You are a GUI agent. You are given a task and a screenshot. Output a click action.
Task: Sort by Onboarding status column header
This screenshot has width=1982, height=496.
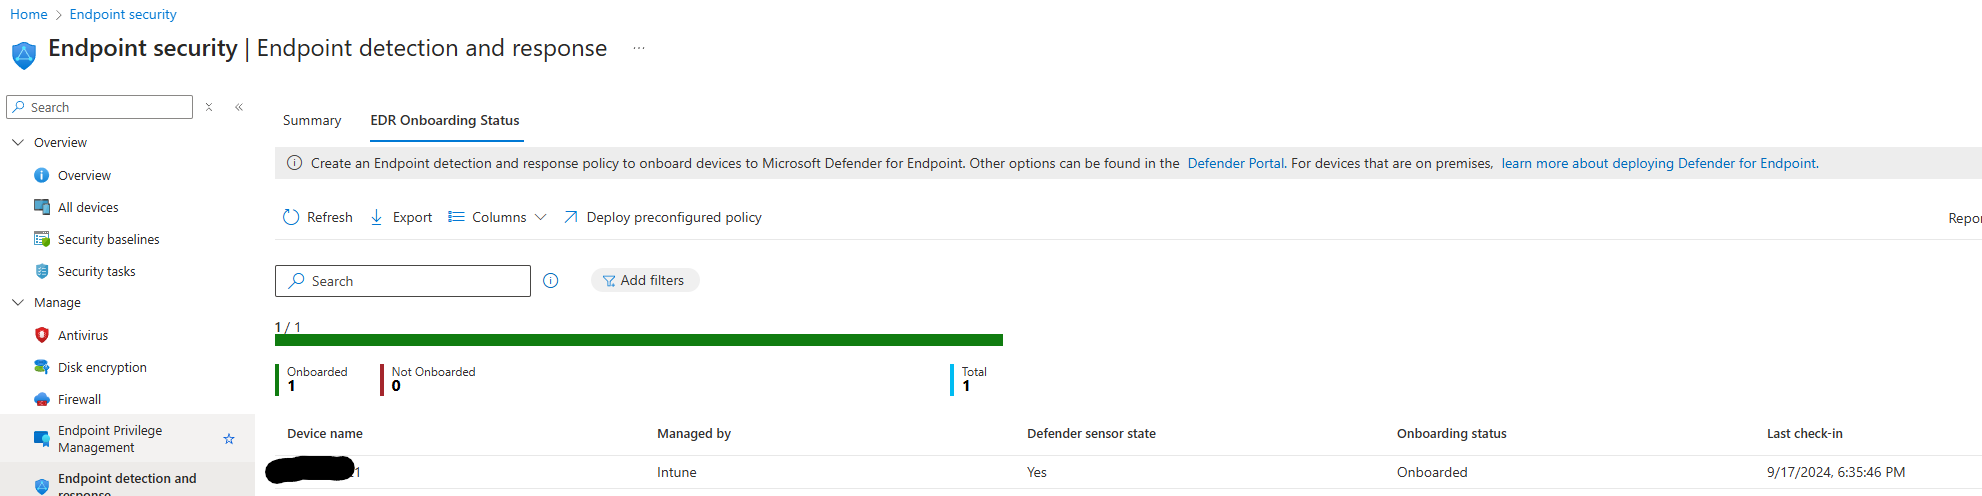click(1452, 433)
